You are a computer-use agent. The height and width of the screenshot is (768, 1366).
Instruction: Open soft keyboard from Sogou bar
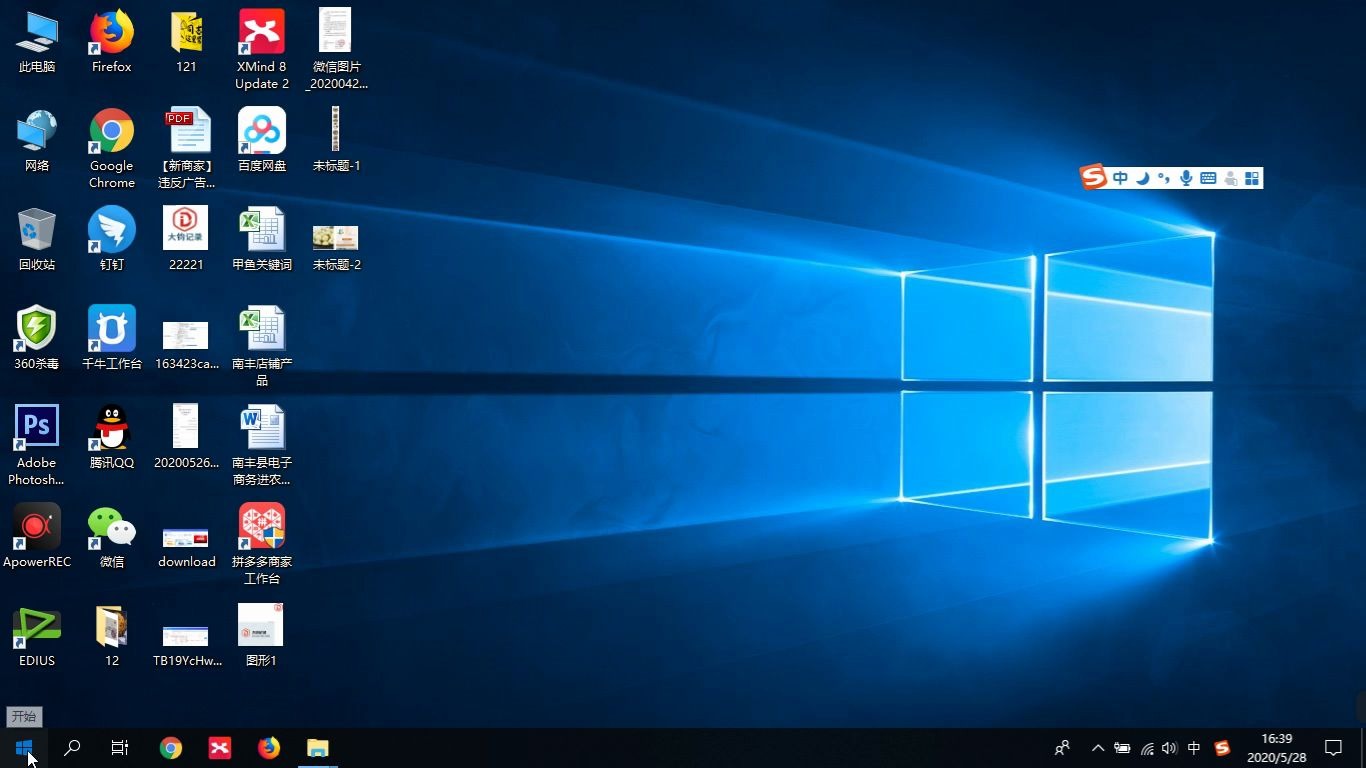(1208, 178)
